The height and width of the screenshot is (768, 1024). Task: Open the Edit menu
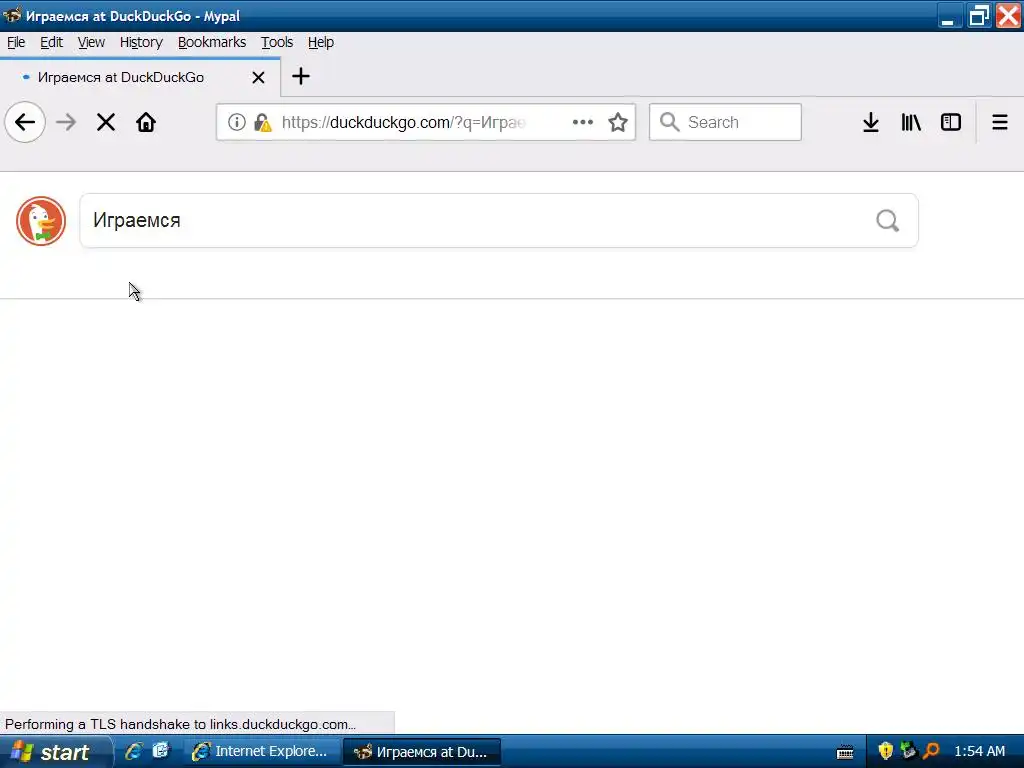52,42
